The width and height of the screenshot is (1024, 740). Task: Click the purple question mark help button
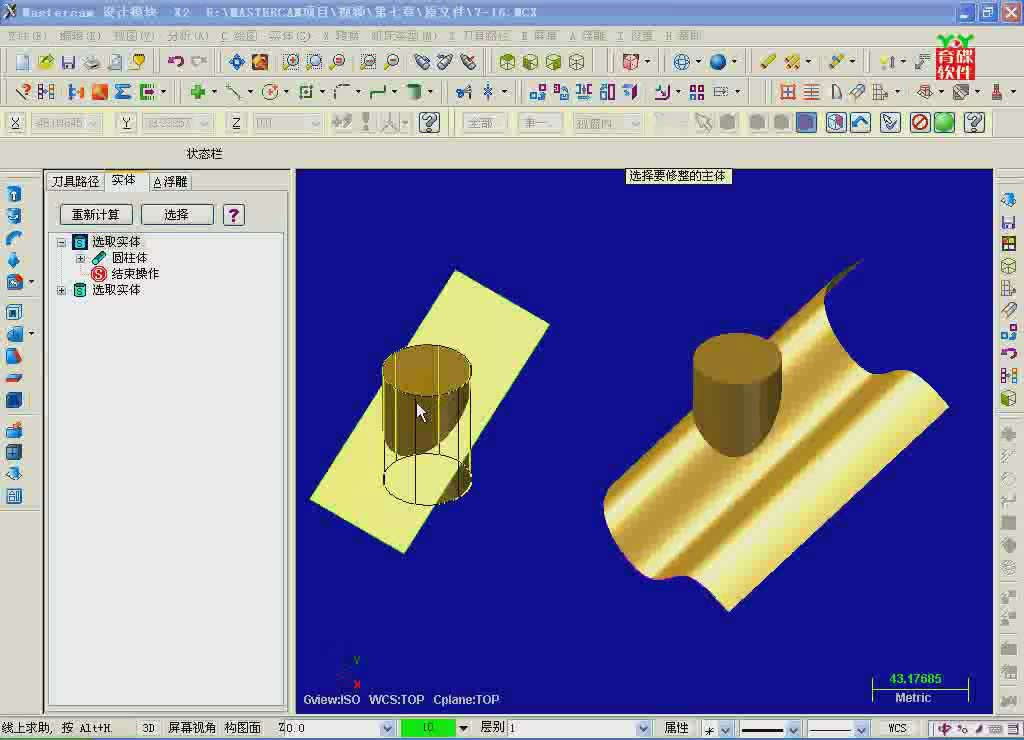pyautogui.click(x=233, y=214)
